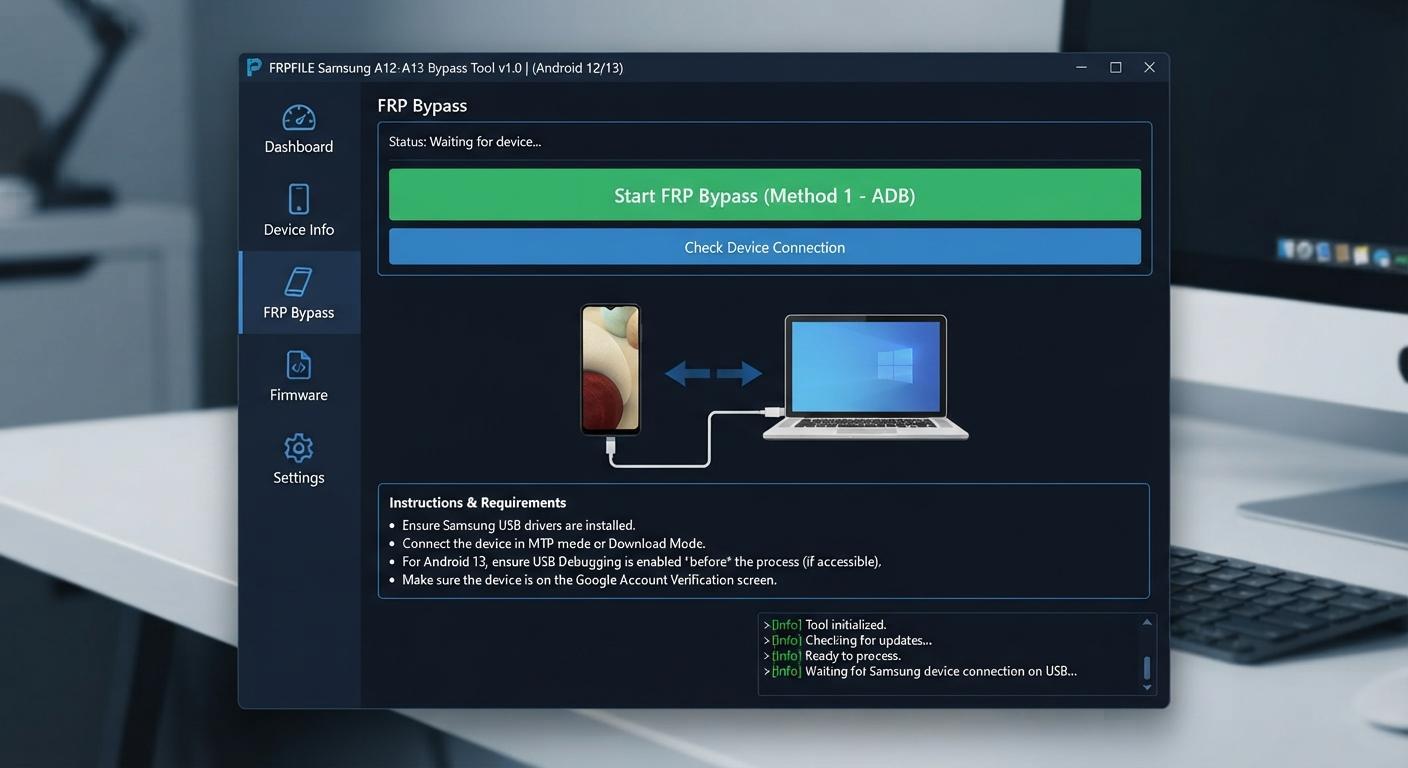The width and height of the screenshot is (1408, 768).
Task: Start FRP Bypass Method 1 ADB
Action: [764, 195]
